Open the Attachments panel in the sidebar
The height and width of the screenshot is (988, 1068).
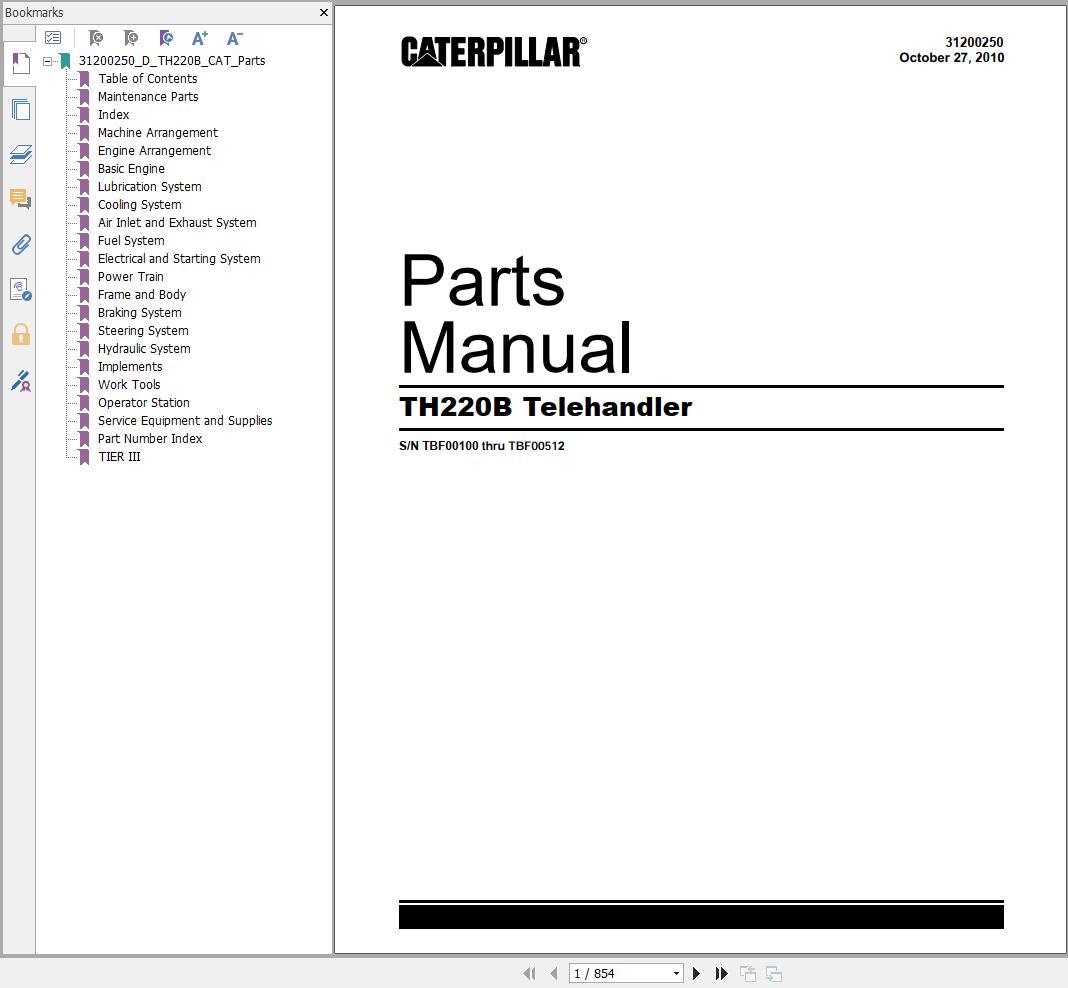[x=20, y=244]
